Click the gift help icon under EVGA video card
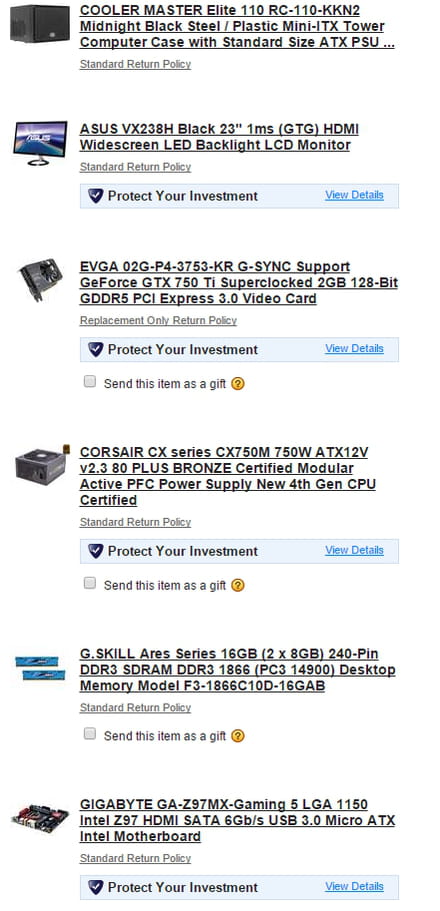This screenshot has width=440, height=911. [x=238, y=384]
